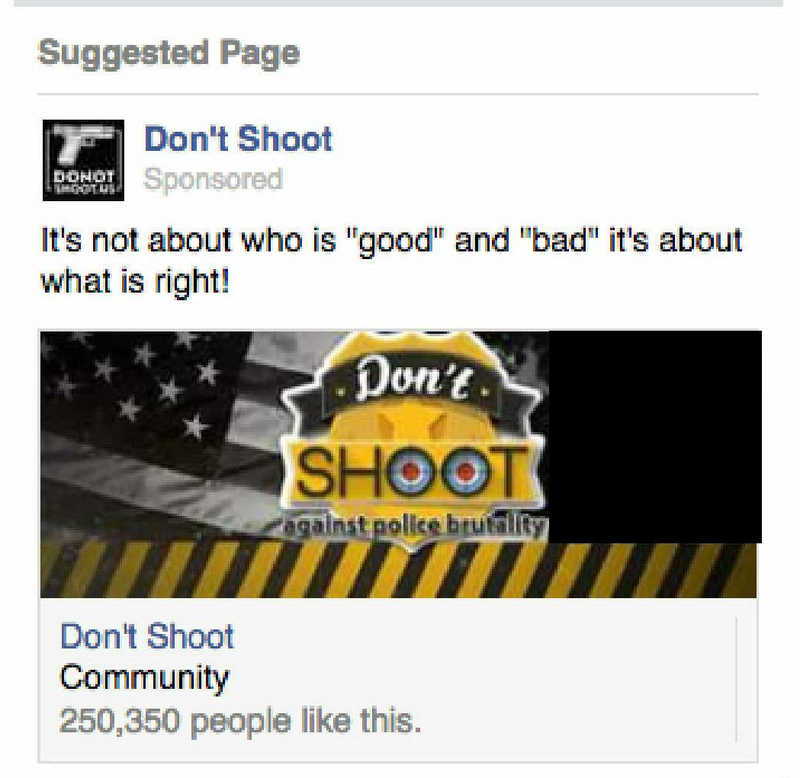Click the "against police brutality" banner text
Viewport: 800px width, 778px height.
[x=414, y=525]
